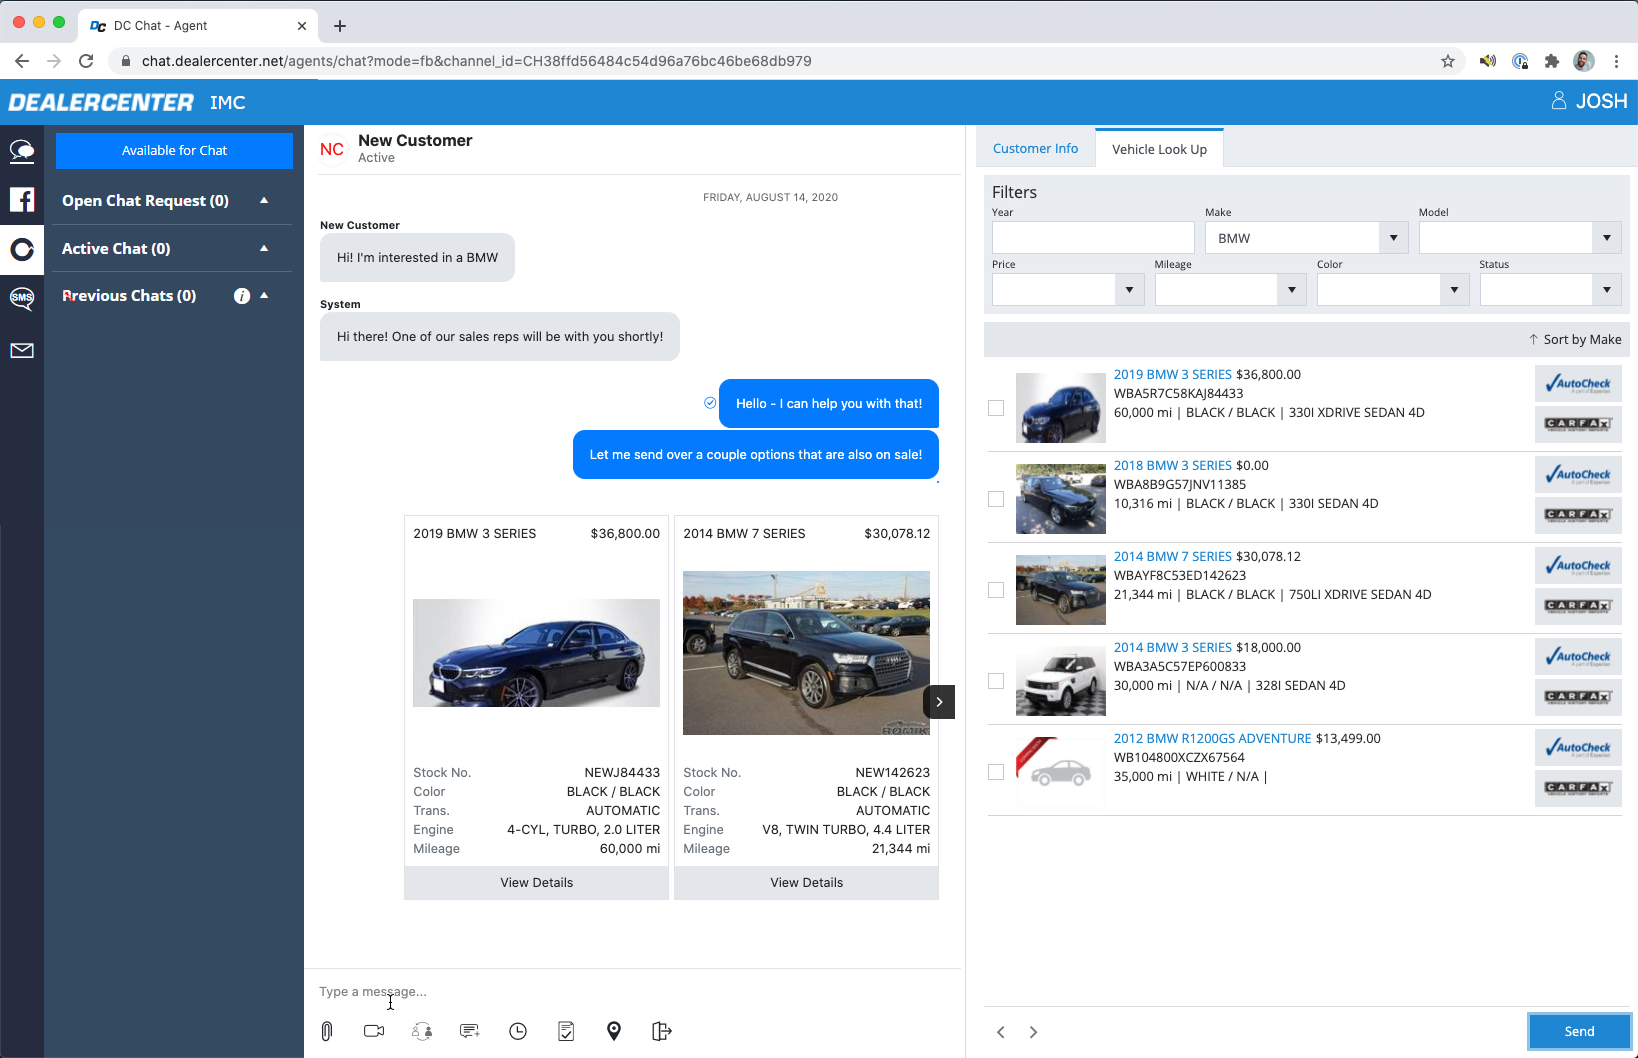The width and height of the screenshot is (1638, 1058).
Task: View Details of 2019 BMW 3 Series card
Action: (x=536, y=883)
